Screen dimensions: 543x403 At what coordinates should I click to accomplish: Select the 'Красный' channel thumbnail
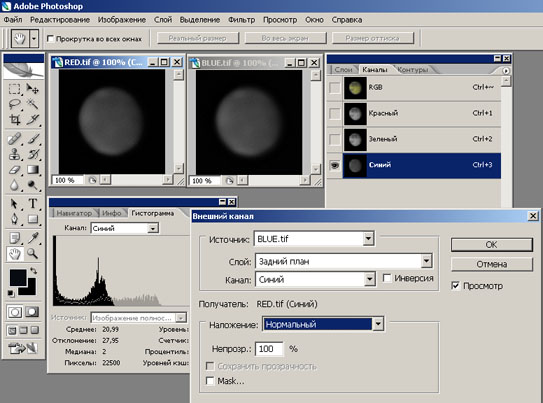click(x=355, y=114)
